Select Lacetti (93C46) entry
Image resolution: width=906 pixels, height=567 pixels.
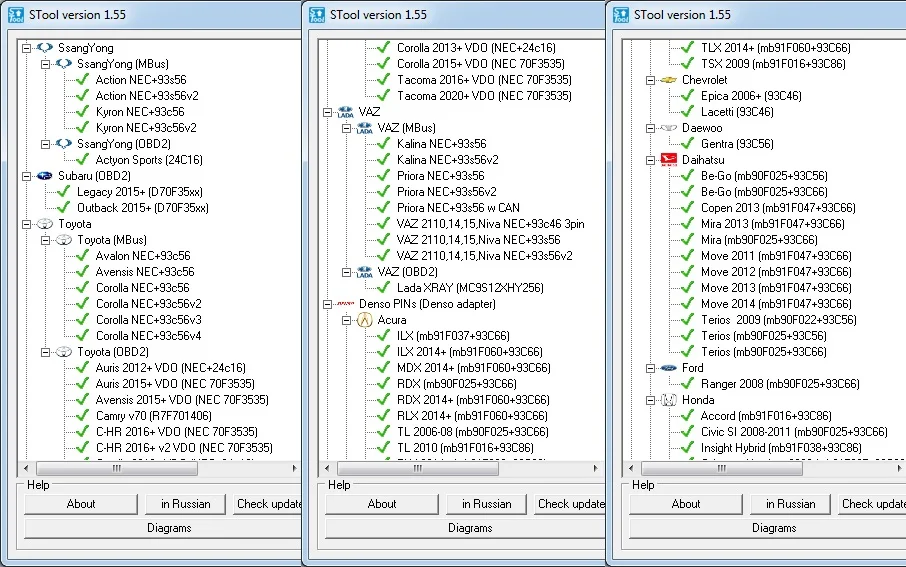point(737,112)
